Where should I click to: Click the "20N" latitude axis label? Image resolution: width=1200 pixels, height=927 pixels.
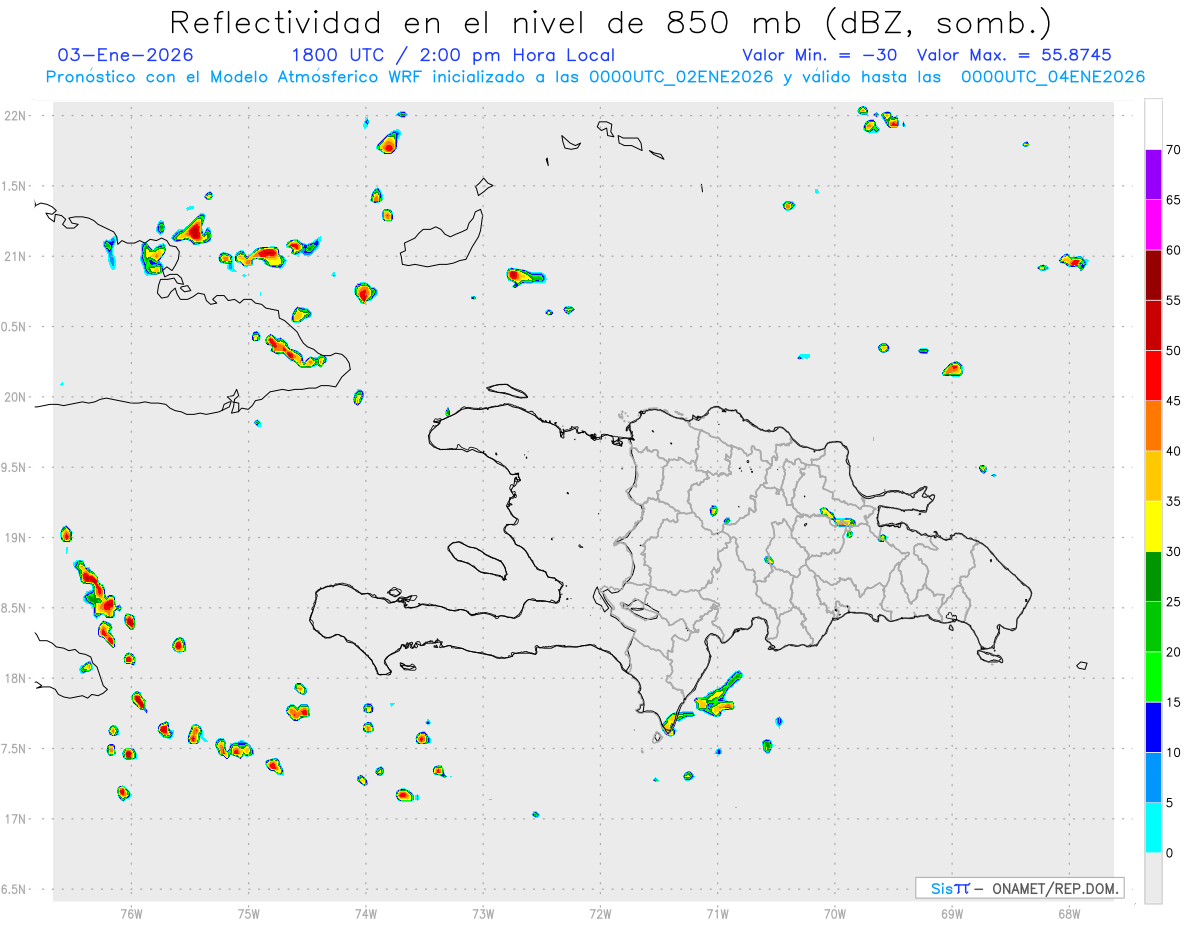pyautogui.click(x=15, y=397)
